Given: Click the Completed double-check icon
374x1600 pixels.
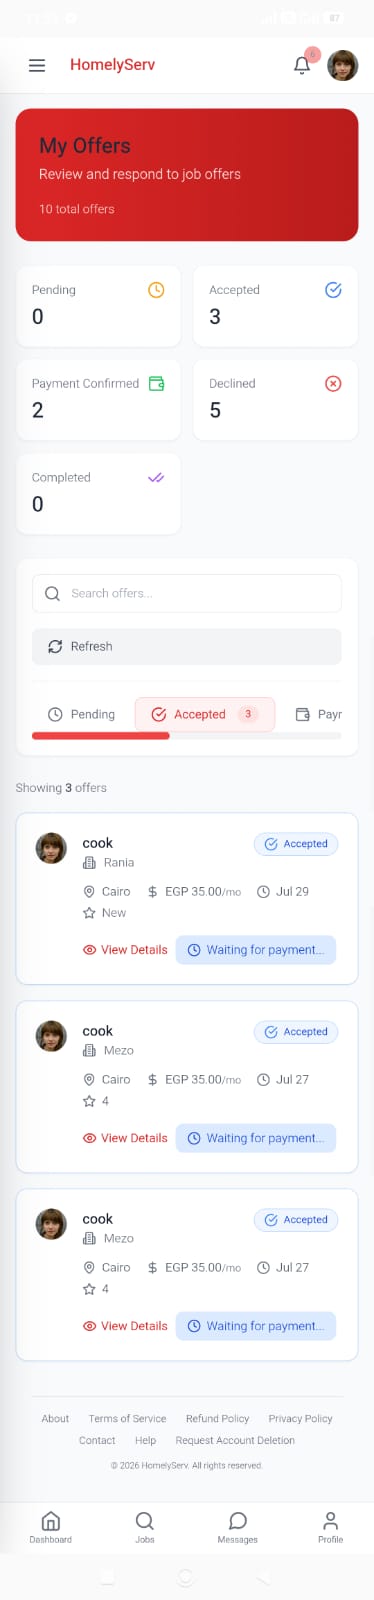Looking at the screenshot, I should [x=156, y=477].
